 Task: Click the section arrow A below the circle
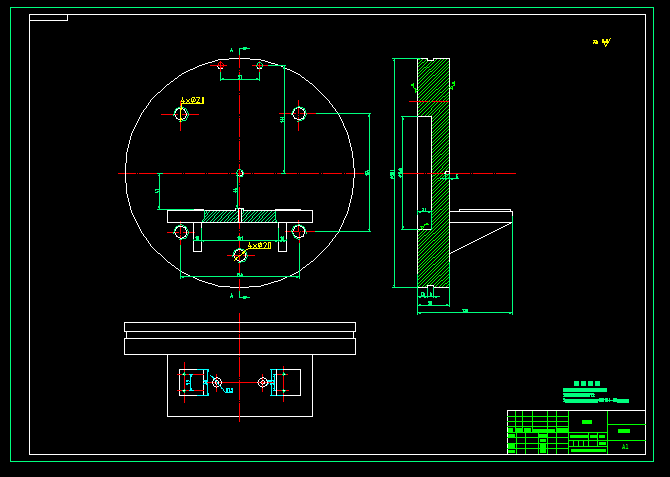(240, 296)
